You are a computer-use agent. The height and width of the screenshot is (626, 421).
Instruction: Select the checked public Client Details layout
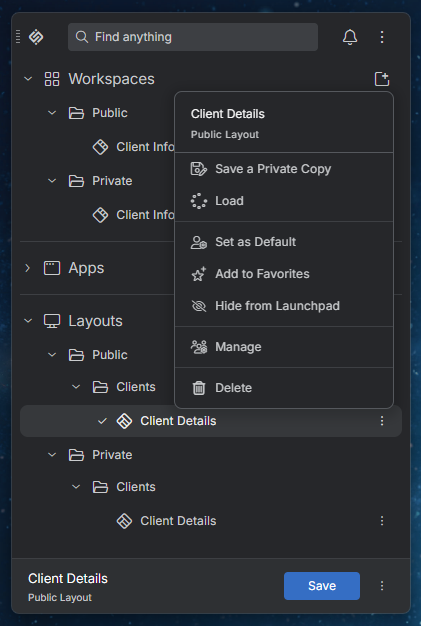(x=211, y=421)
